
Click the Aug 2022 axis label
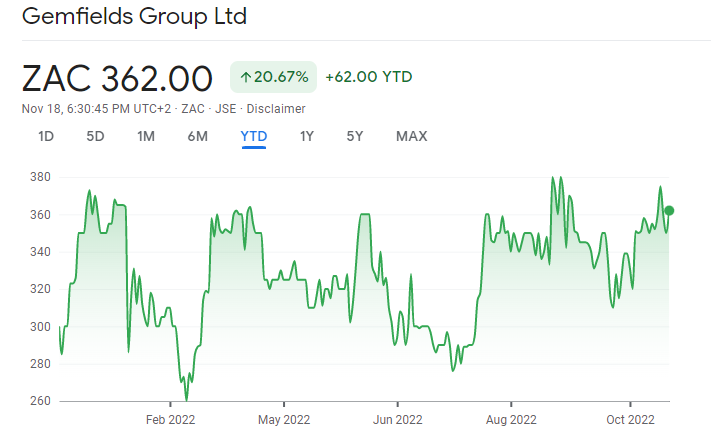tap(511, 420)
